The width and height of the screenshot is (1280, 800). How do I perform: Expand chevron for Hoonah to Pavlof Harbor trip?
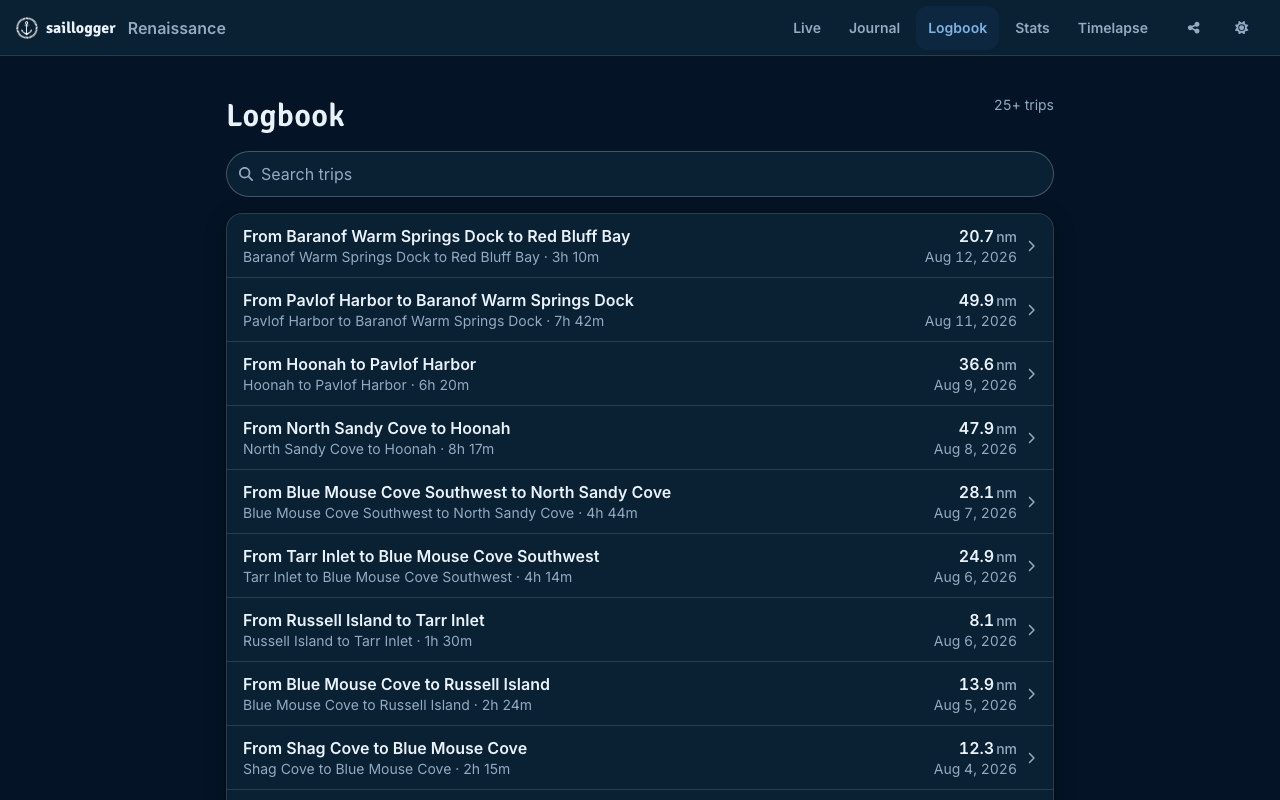[1031, 374]
